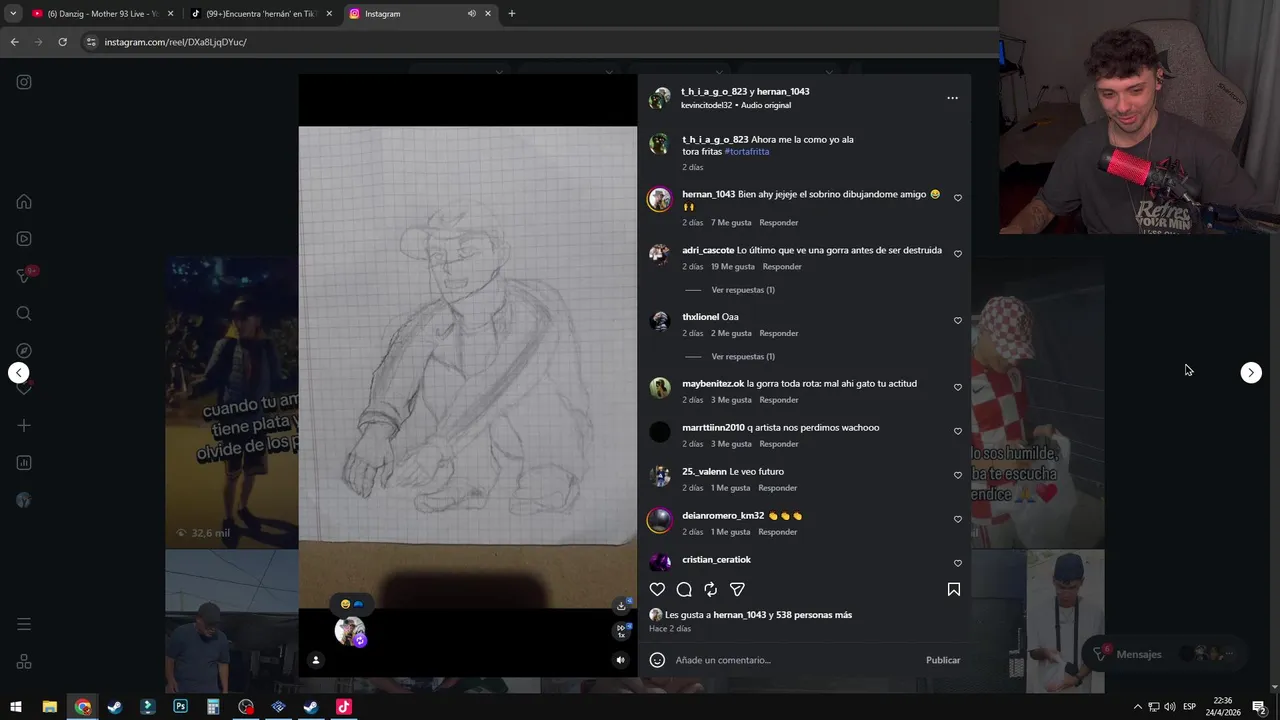Like thxlionel's comment
This screenshot has height=720, width=1280.
pyautogui.click(x=958, y=321)
